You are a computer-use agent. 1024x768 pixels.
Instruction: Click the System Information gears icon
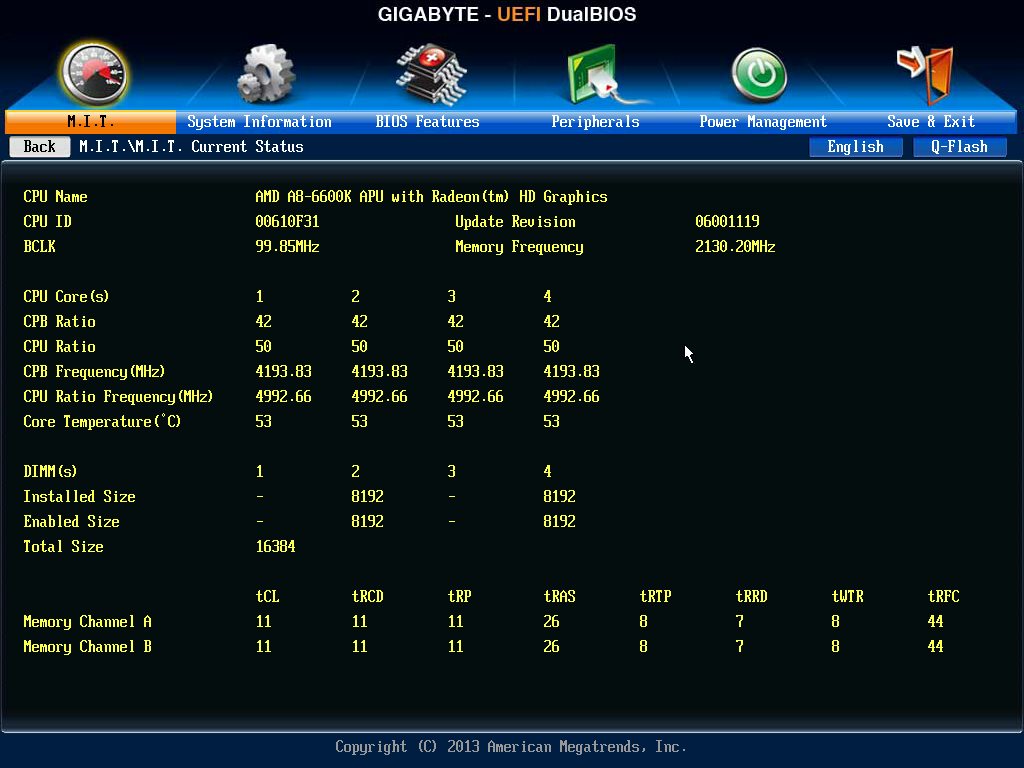pyautogui.click(x=265, y=74)
